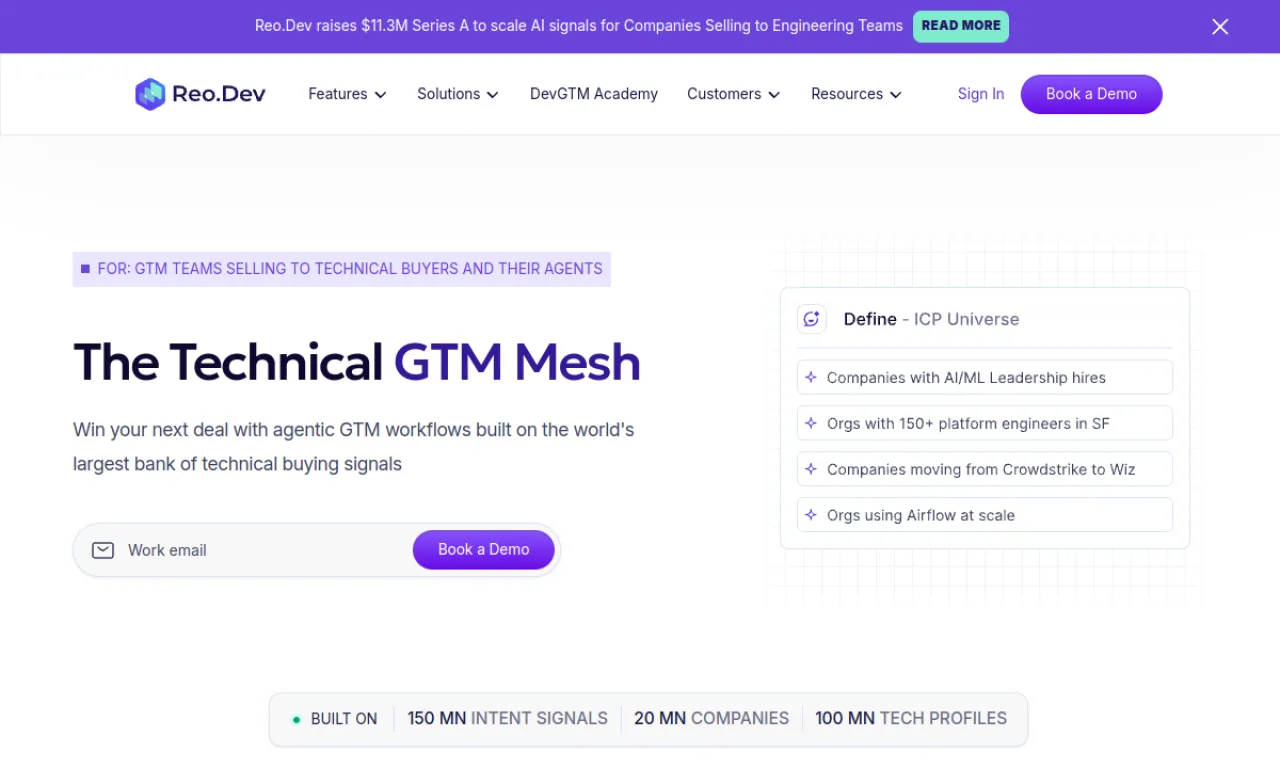Click the sparkle icon beside AI/ML Leadership hires
Screen dimensions: 1280x768
coord(811,378)
